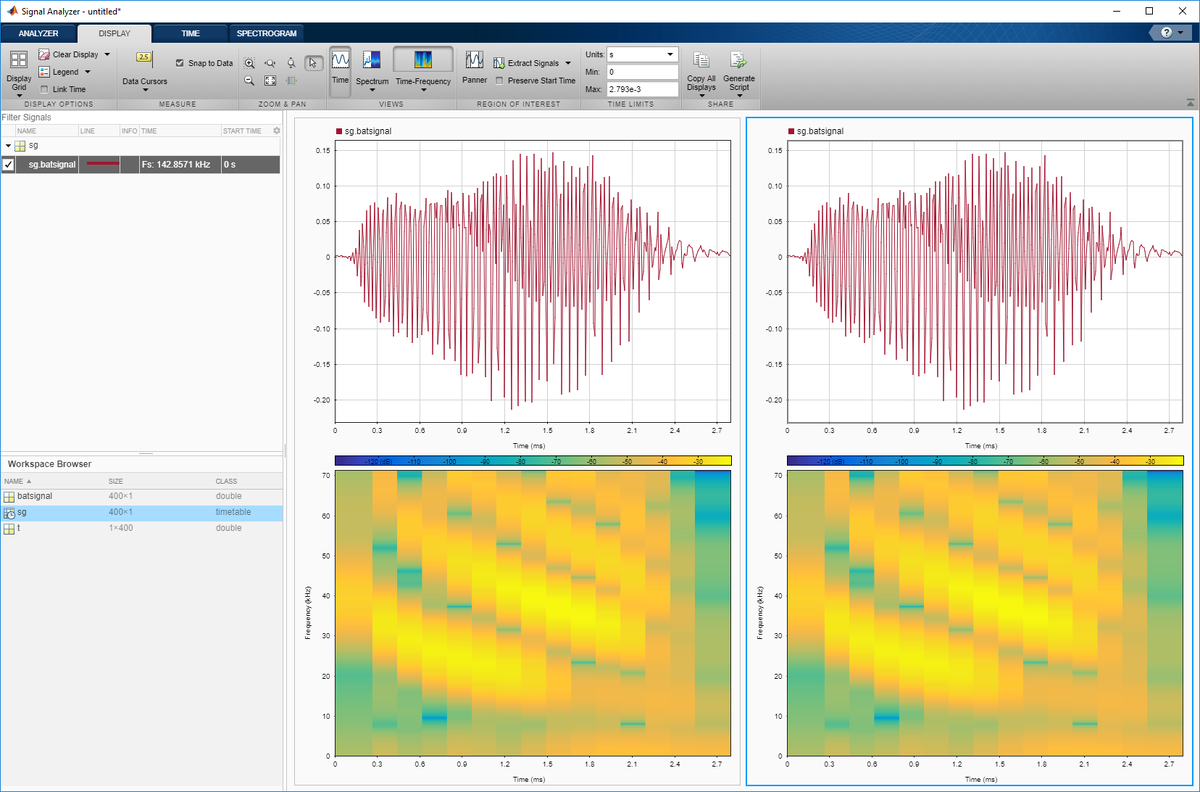The height and width of the screenshot is (792, 1200).
Task: Switch on the Spectrum view
Action: [372, 70]
